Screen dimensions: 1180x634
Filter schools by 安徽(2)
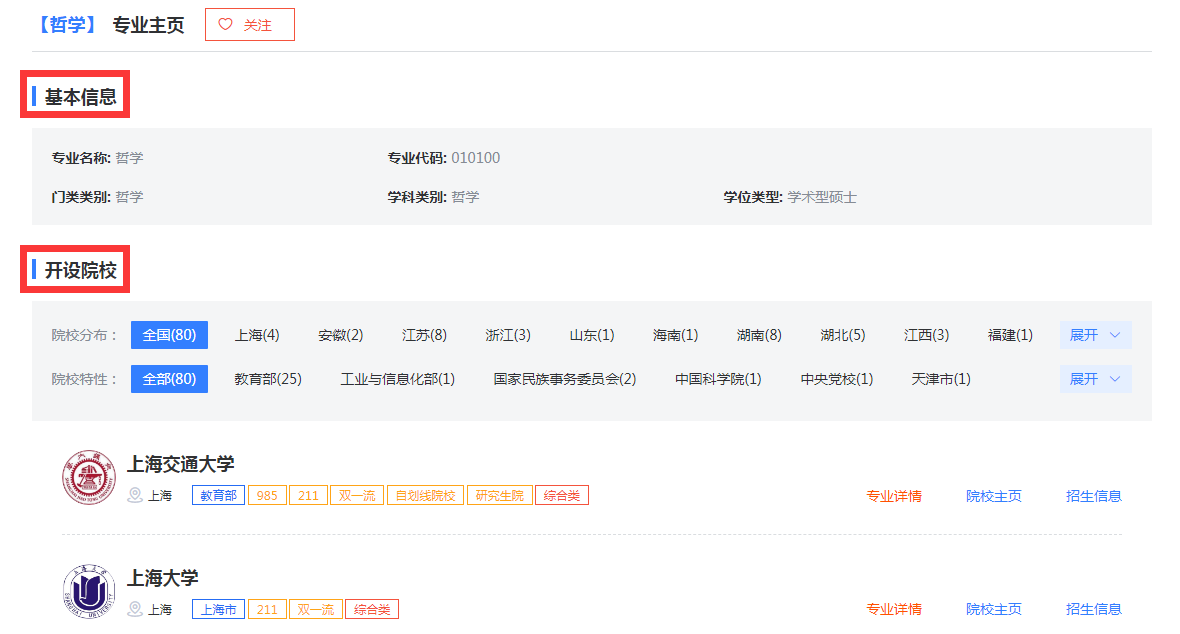click(x=340, y=335)
